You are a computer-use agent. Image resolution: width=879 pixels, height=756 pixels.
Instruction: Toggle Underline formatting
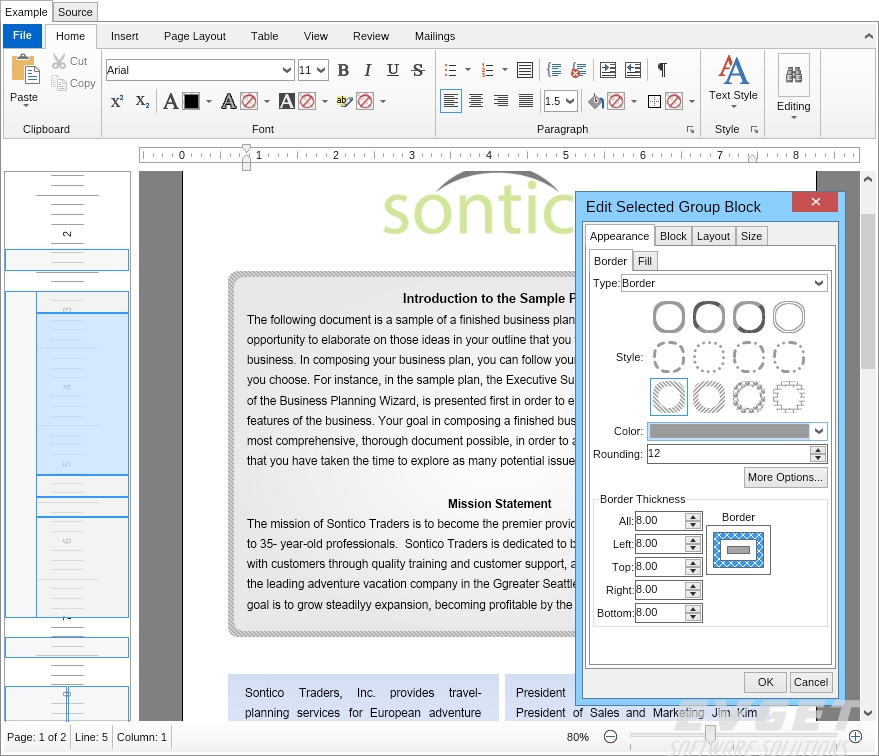392,70
